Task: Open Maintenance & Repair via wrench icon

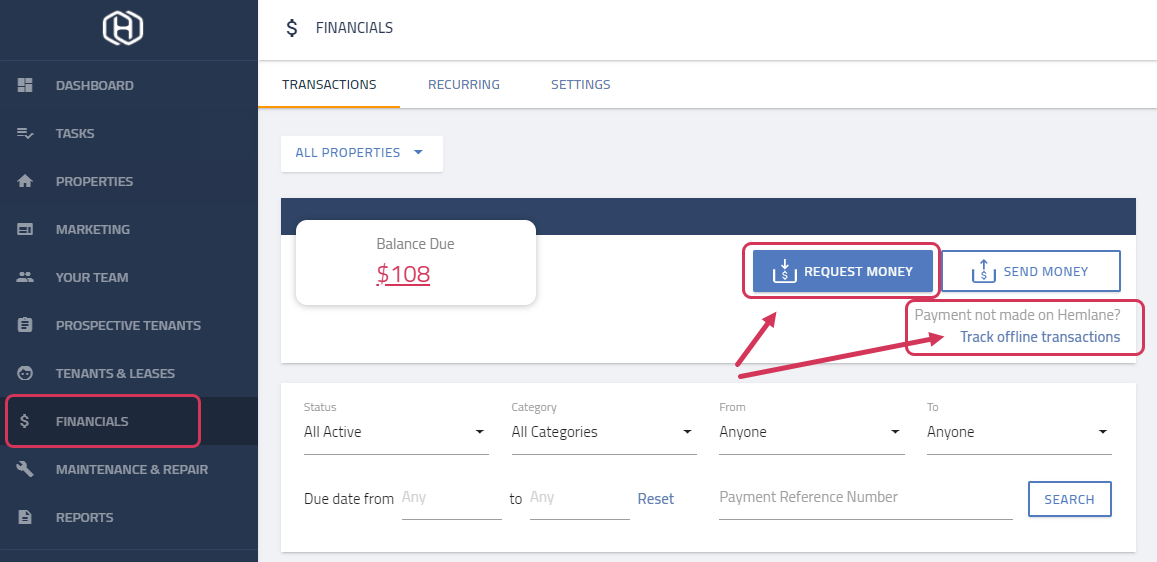Action: click(x=25, y=469)
